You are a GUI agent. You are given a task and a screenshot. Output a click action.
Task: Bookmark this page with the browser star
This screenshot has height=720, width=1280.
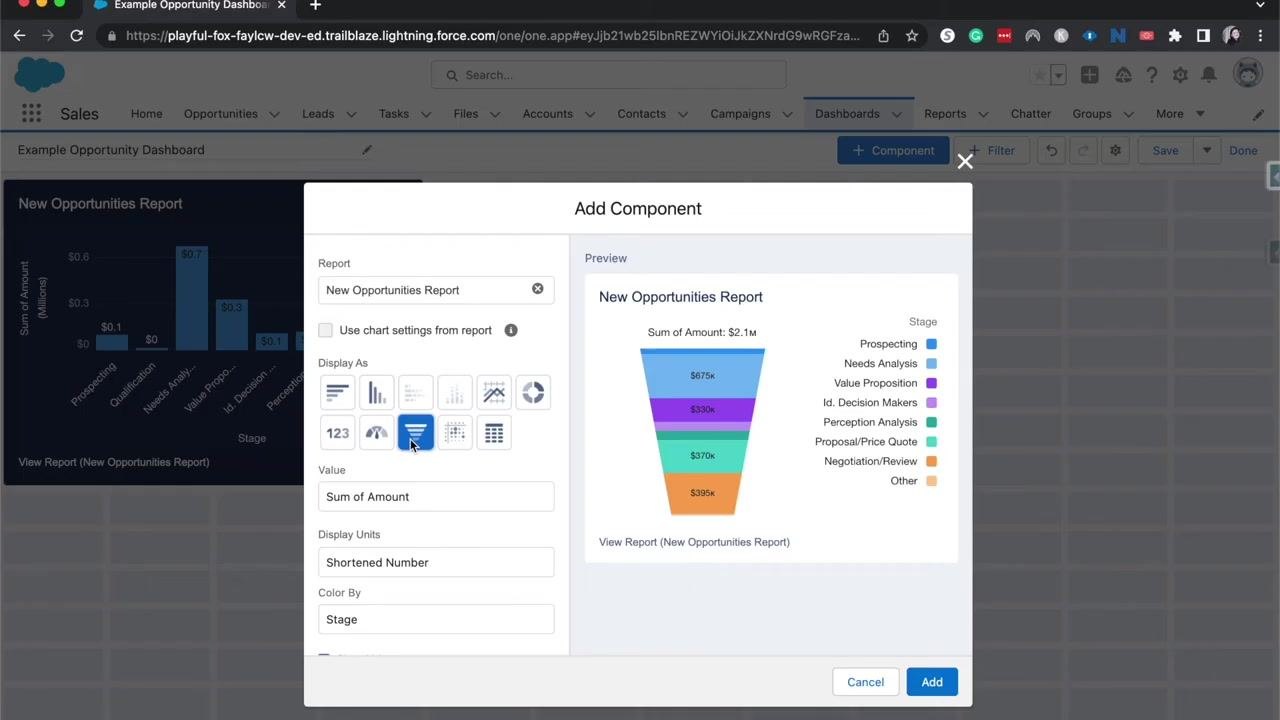click(x=912, y=36)
